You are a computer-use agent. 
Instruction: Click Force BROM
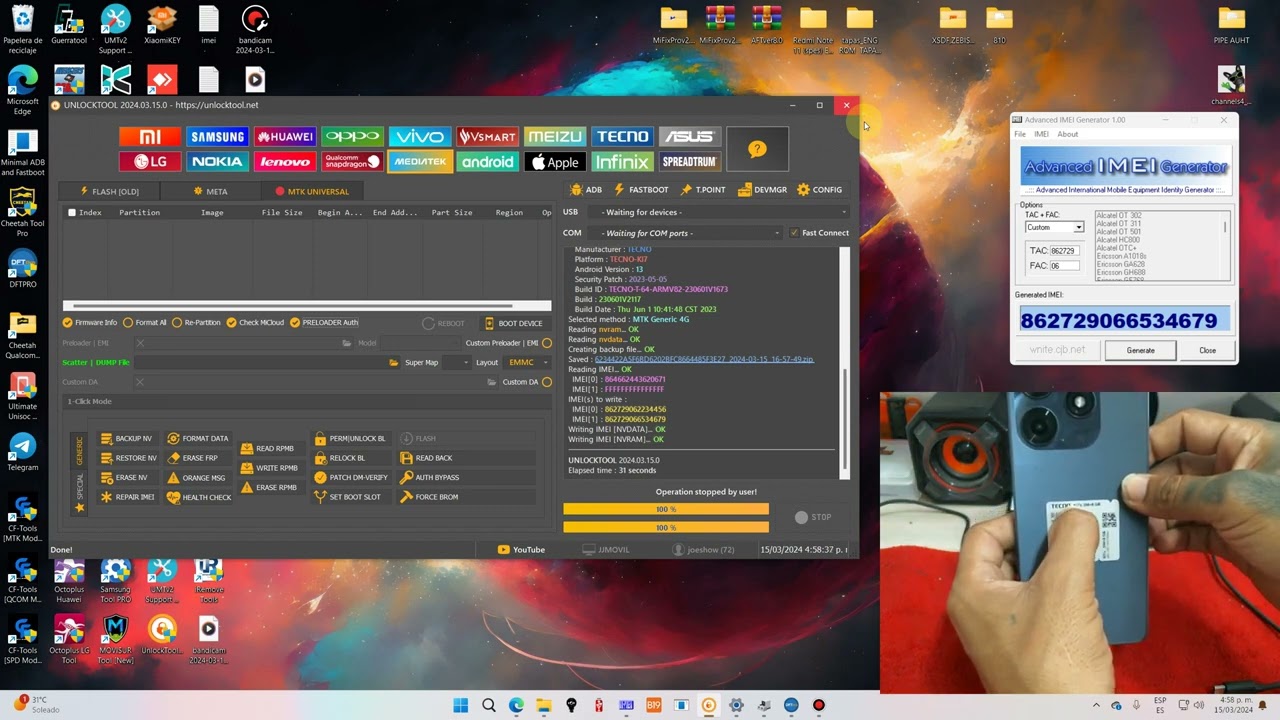tap(429, 497)
